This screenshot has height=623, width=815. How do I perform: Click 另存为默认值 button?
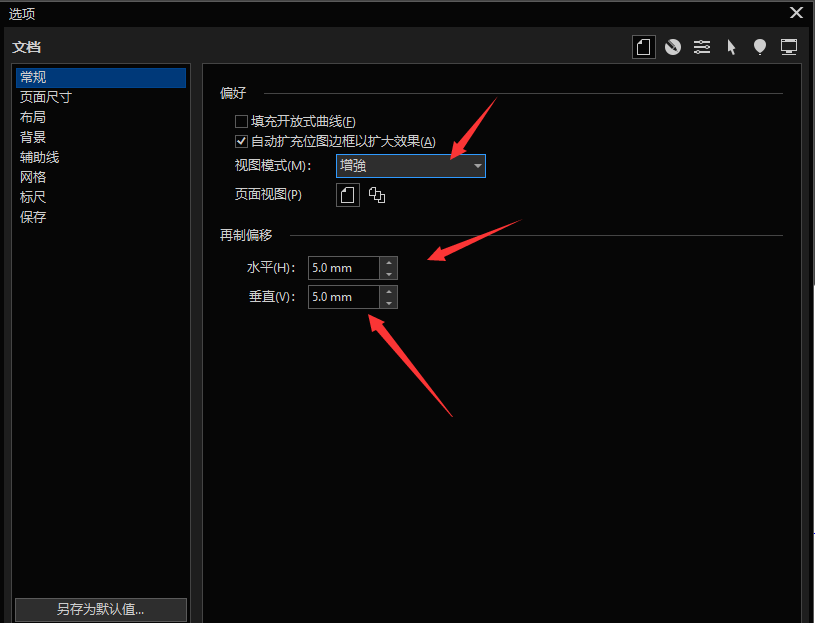coord(101,609)
